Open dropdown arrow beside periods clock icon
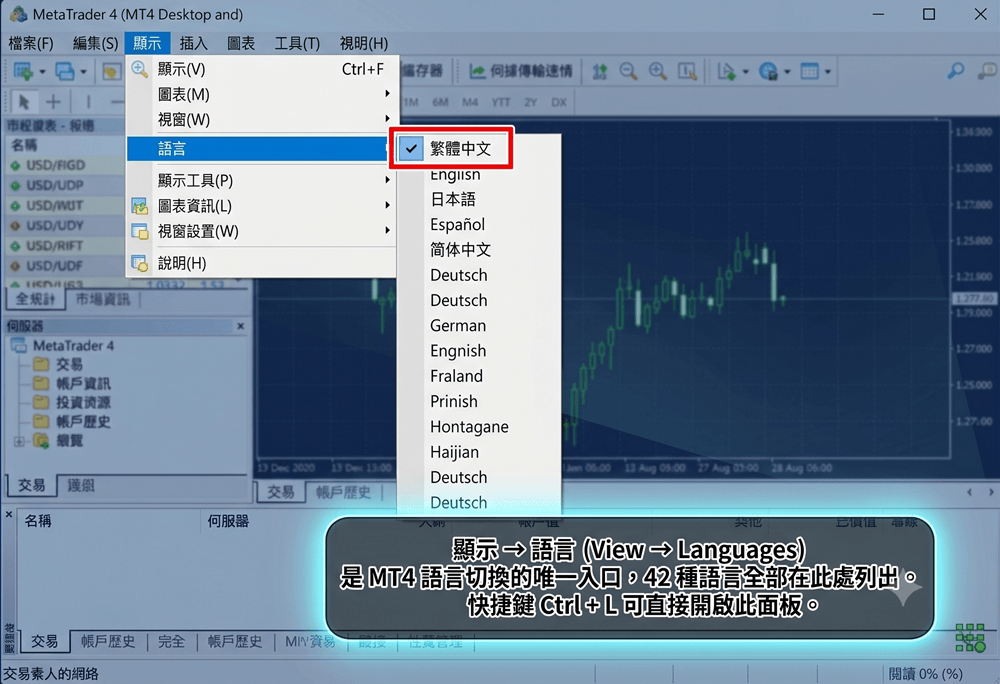This screenshot has width=1000, height=684. [x=787, y=71]
